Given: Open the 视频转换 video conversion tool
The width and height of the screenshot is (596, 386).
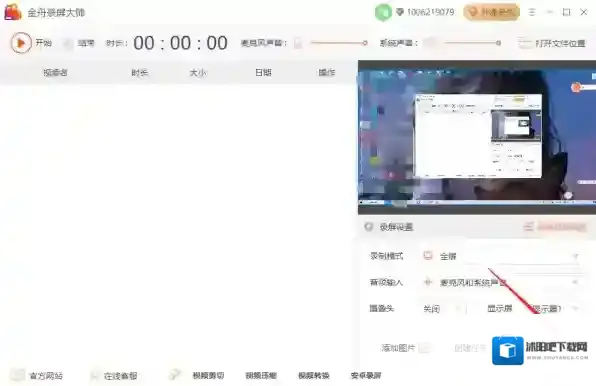Looking at the screenshot, I should click(x=314, y=375).
